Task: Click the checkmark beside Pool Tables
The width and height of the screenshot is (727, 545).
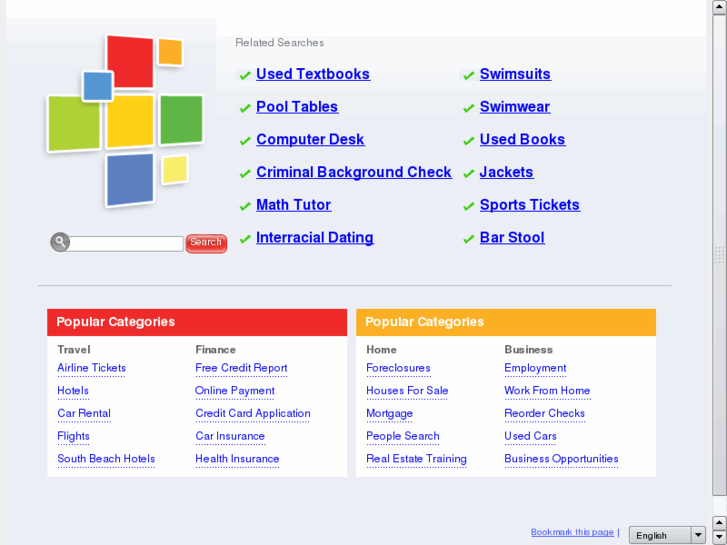Action: click(x=245, y=108)
